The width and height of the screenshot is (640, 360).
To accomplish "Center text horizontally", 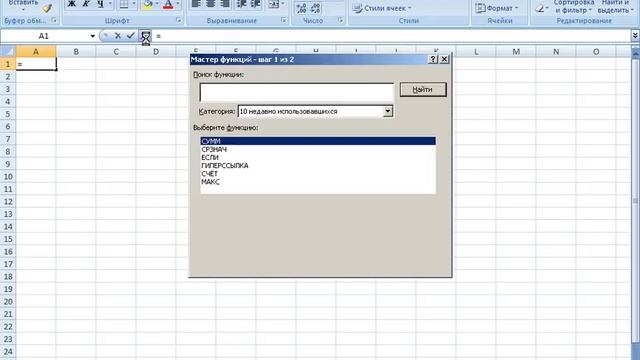I will pyautogui.click(x=211, y=4).
